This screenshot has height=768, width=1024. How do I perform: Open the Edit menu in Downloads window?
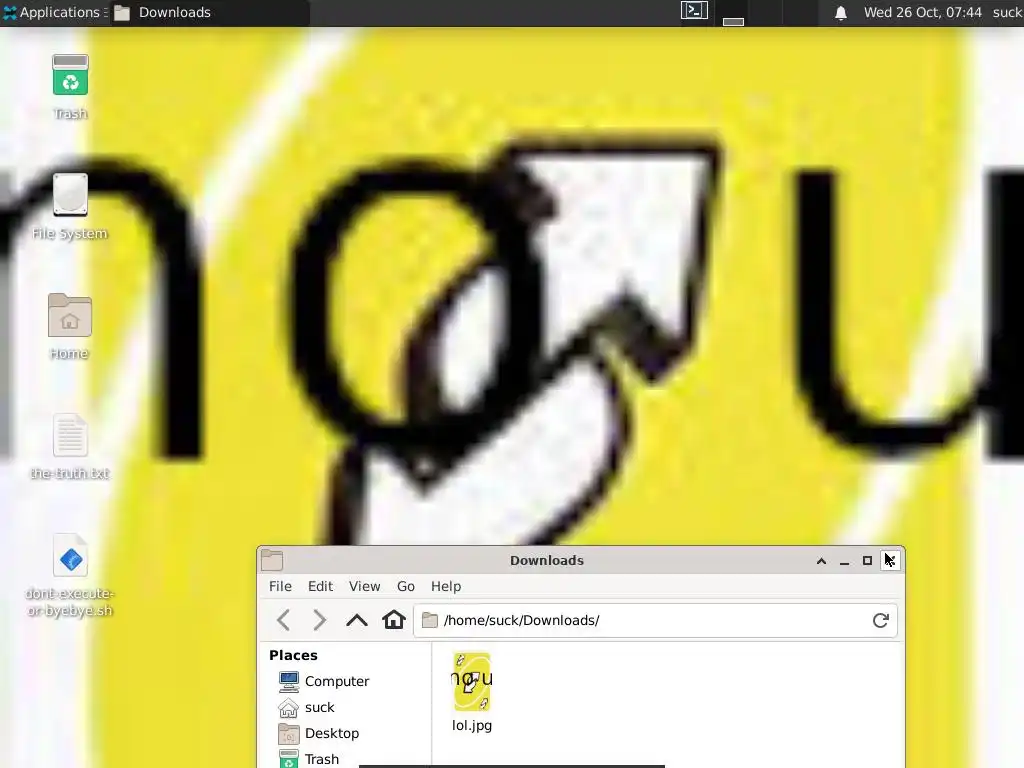[320, 586]
